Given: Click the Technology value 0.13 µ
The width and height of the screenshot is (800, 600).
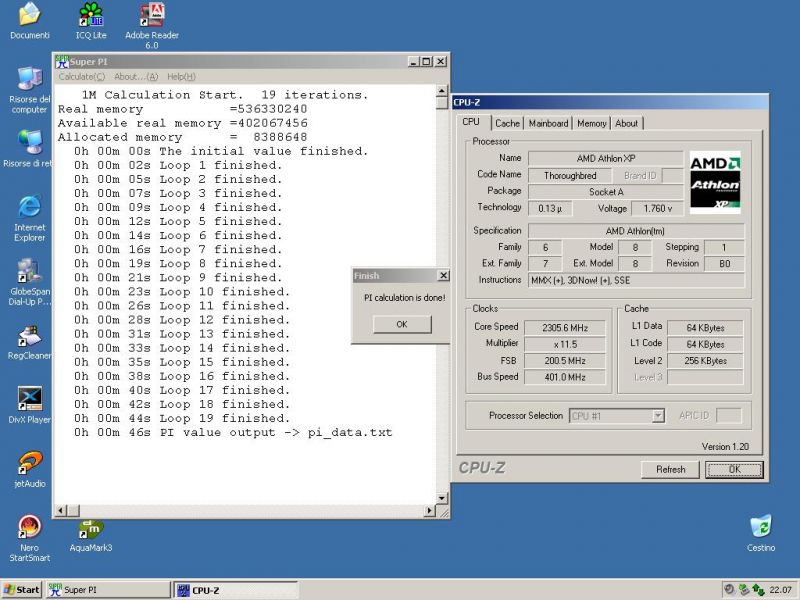Looking at the screenshot, I should click(x=550, y=208).
